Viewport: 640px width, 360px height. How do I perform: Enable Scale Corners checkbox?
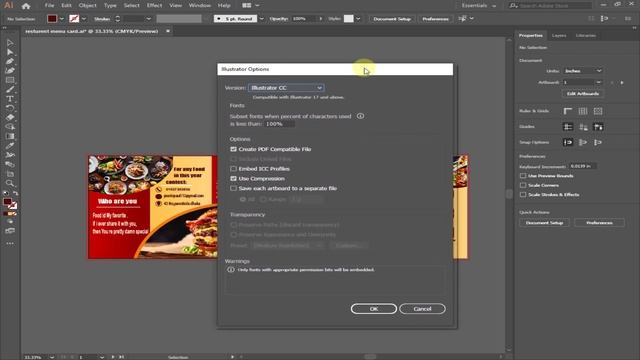tap(523, 185)
